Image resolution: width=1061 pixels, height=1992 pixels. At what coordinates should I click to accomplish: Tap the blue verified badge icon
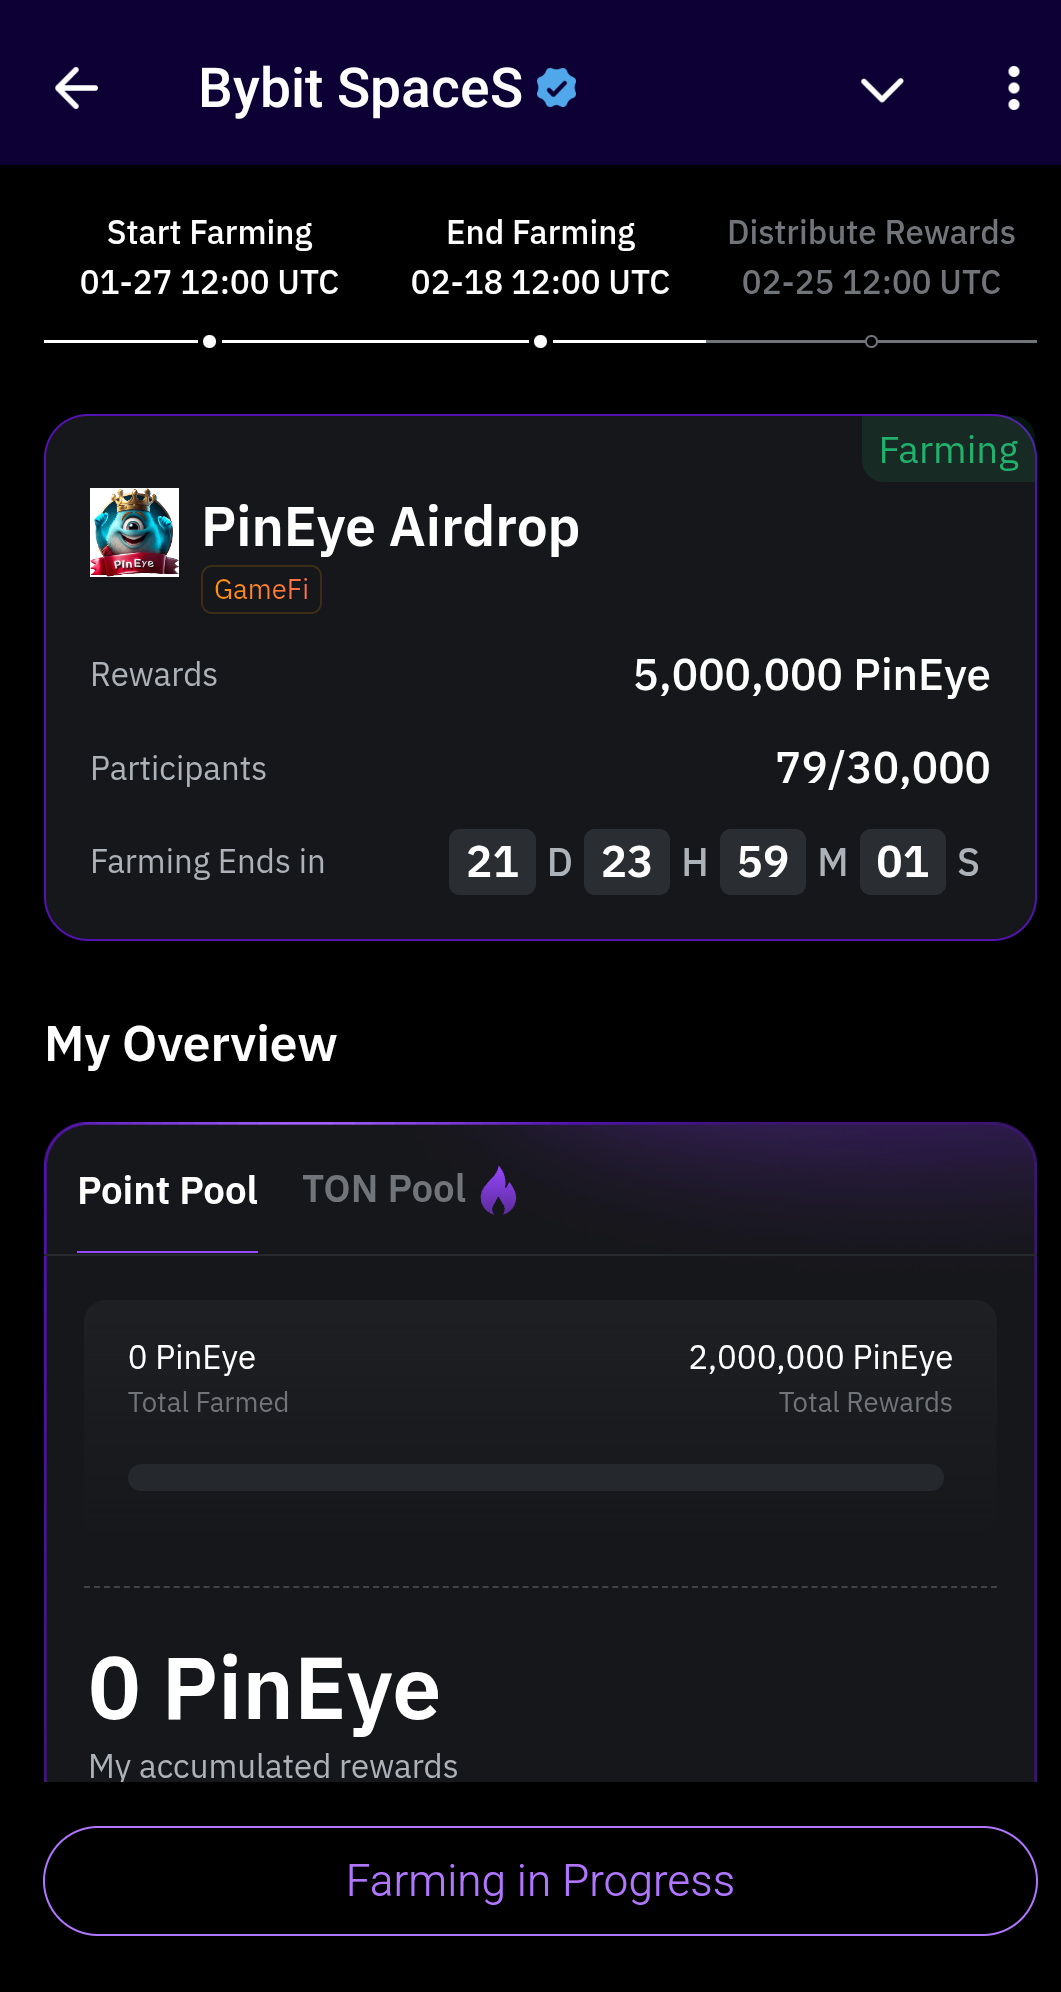(557, 88)
